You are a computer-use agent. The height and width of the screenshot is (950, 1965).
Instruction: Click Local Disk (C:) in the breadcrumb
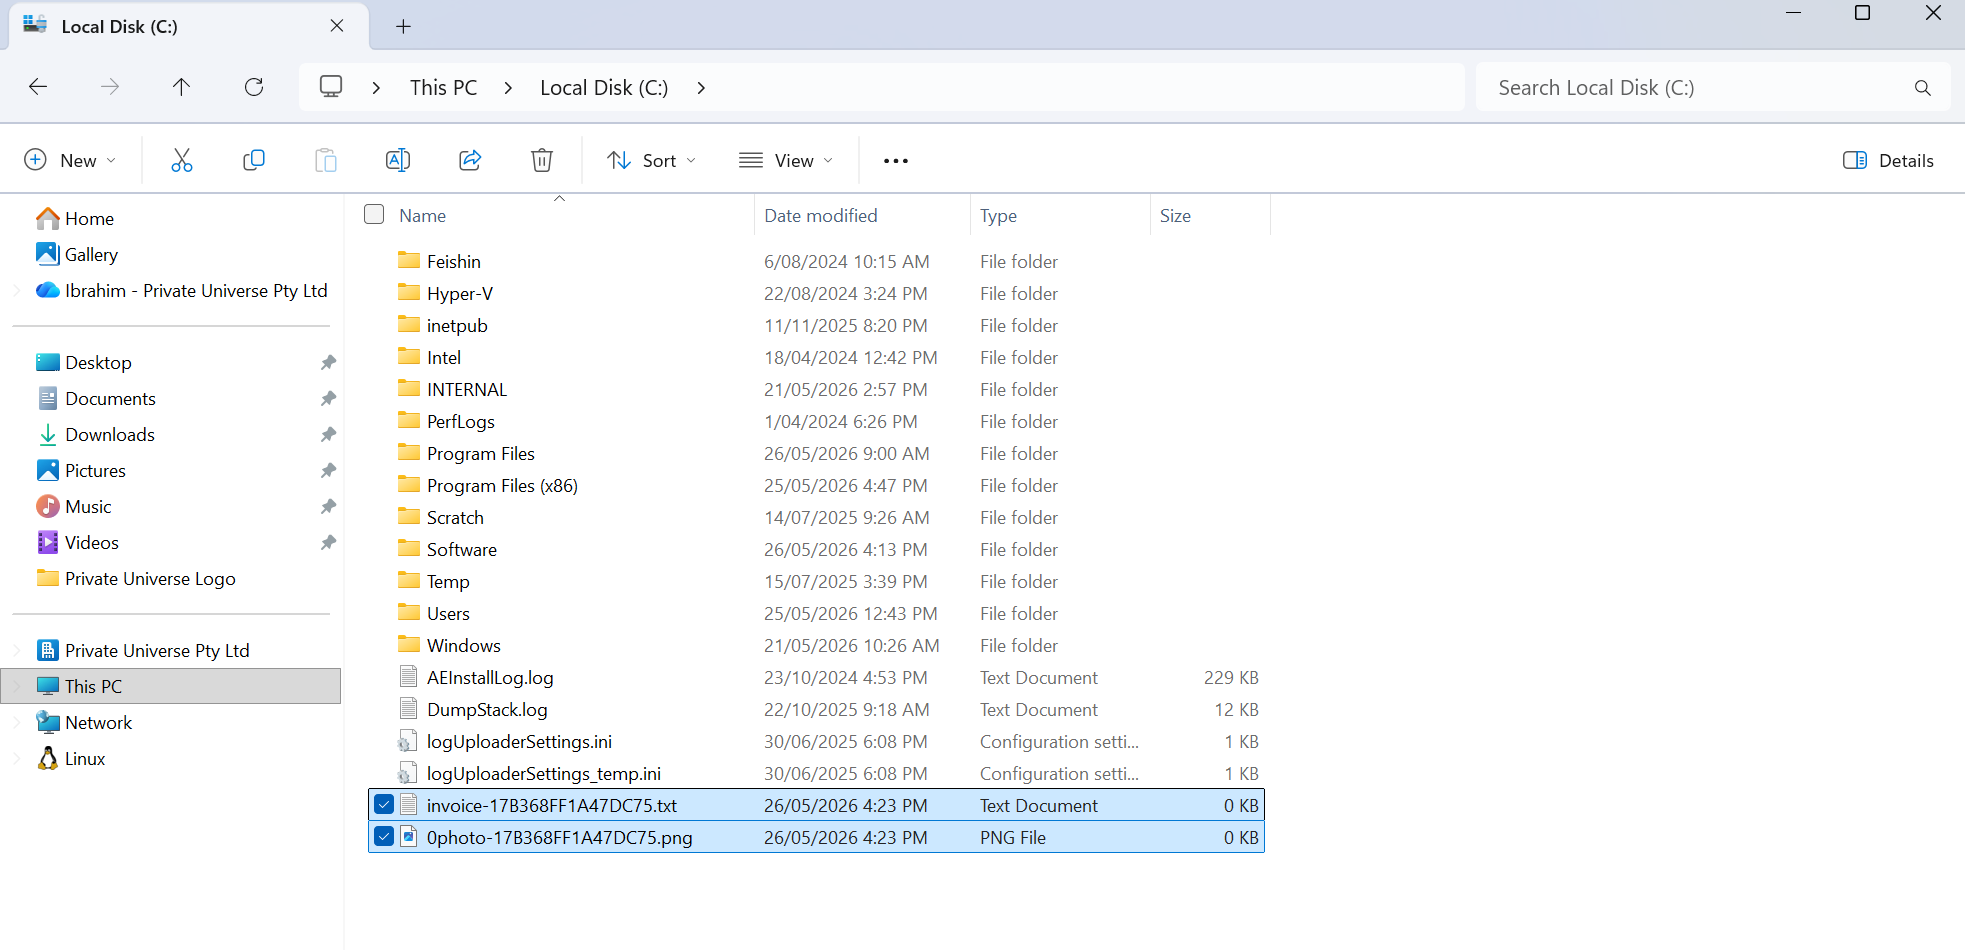click(x=604, y=88)
